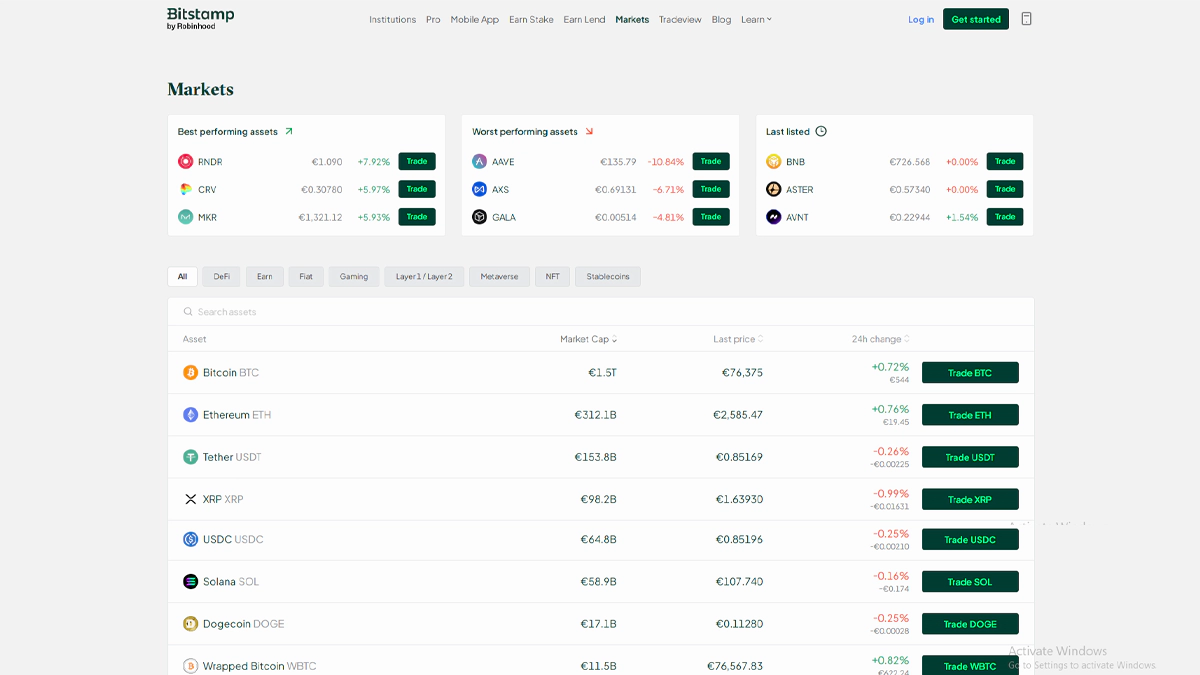Click the BNB coin icon
Screen dimensions: 1200x675
point(773,162)
